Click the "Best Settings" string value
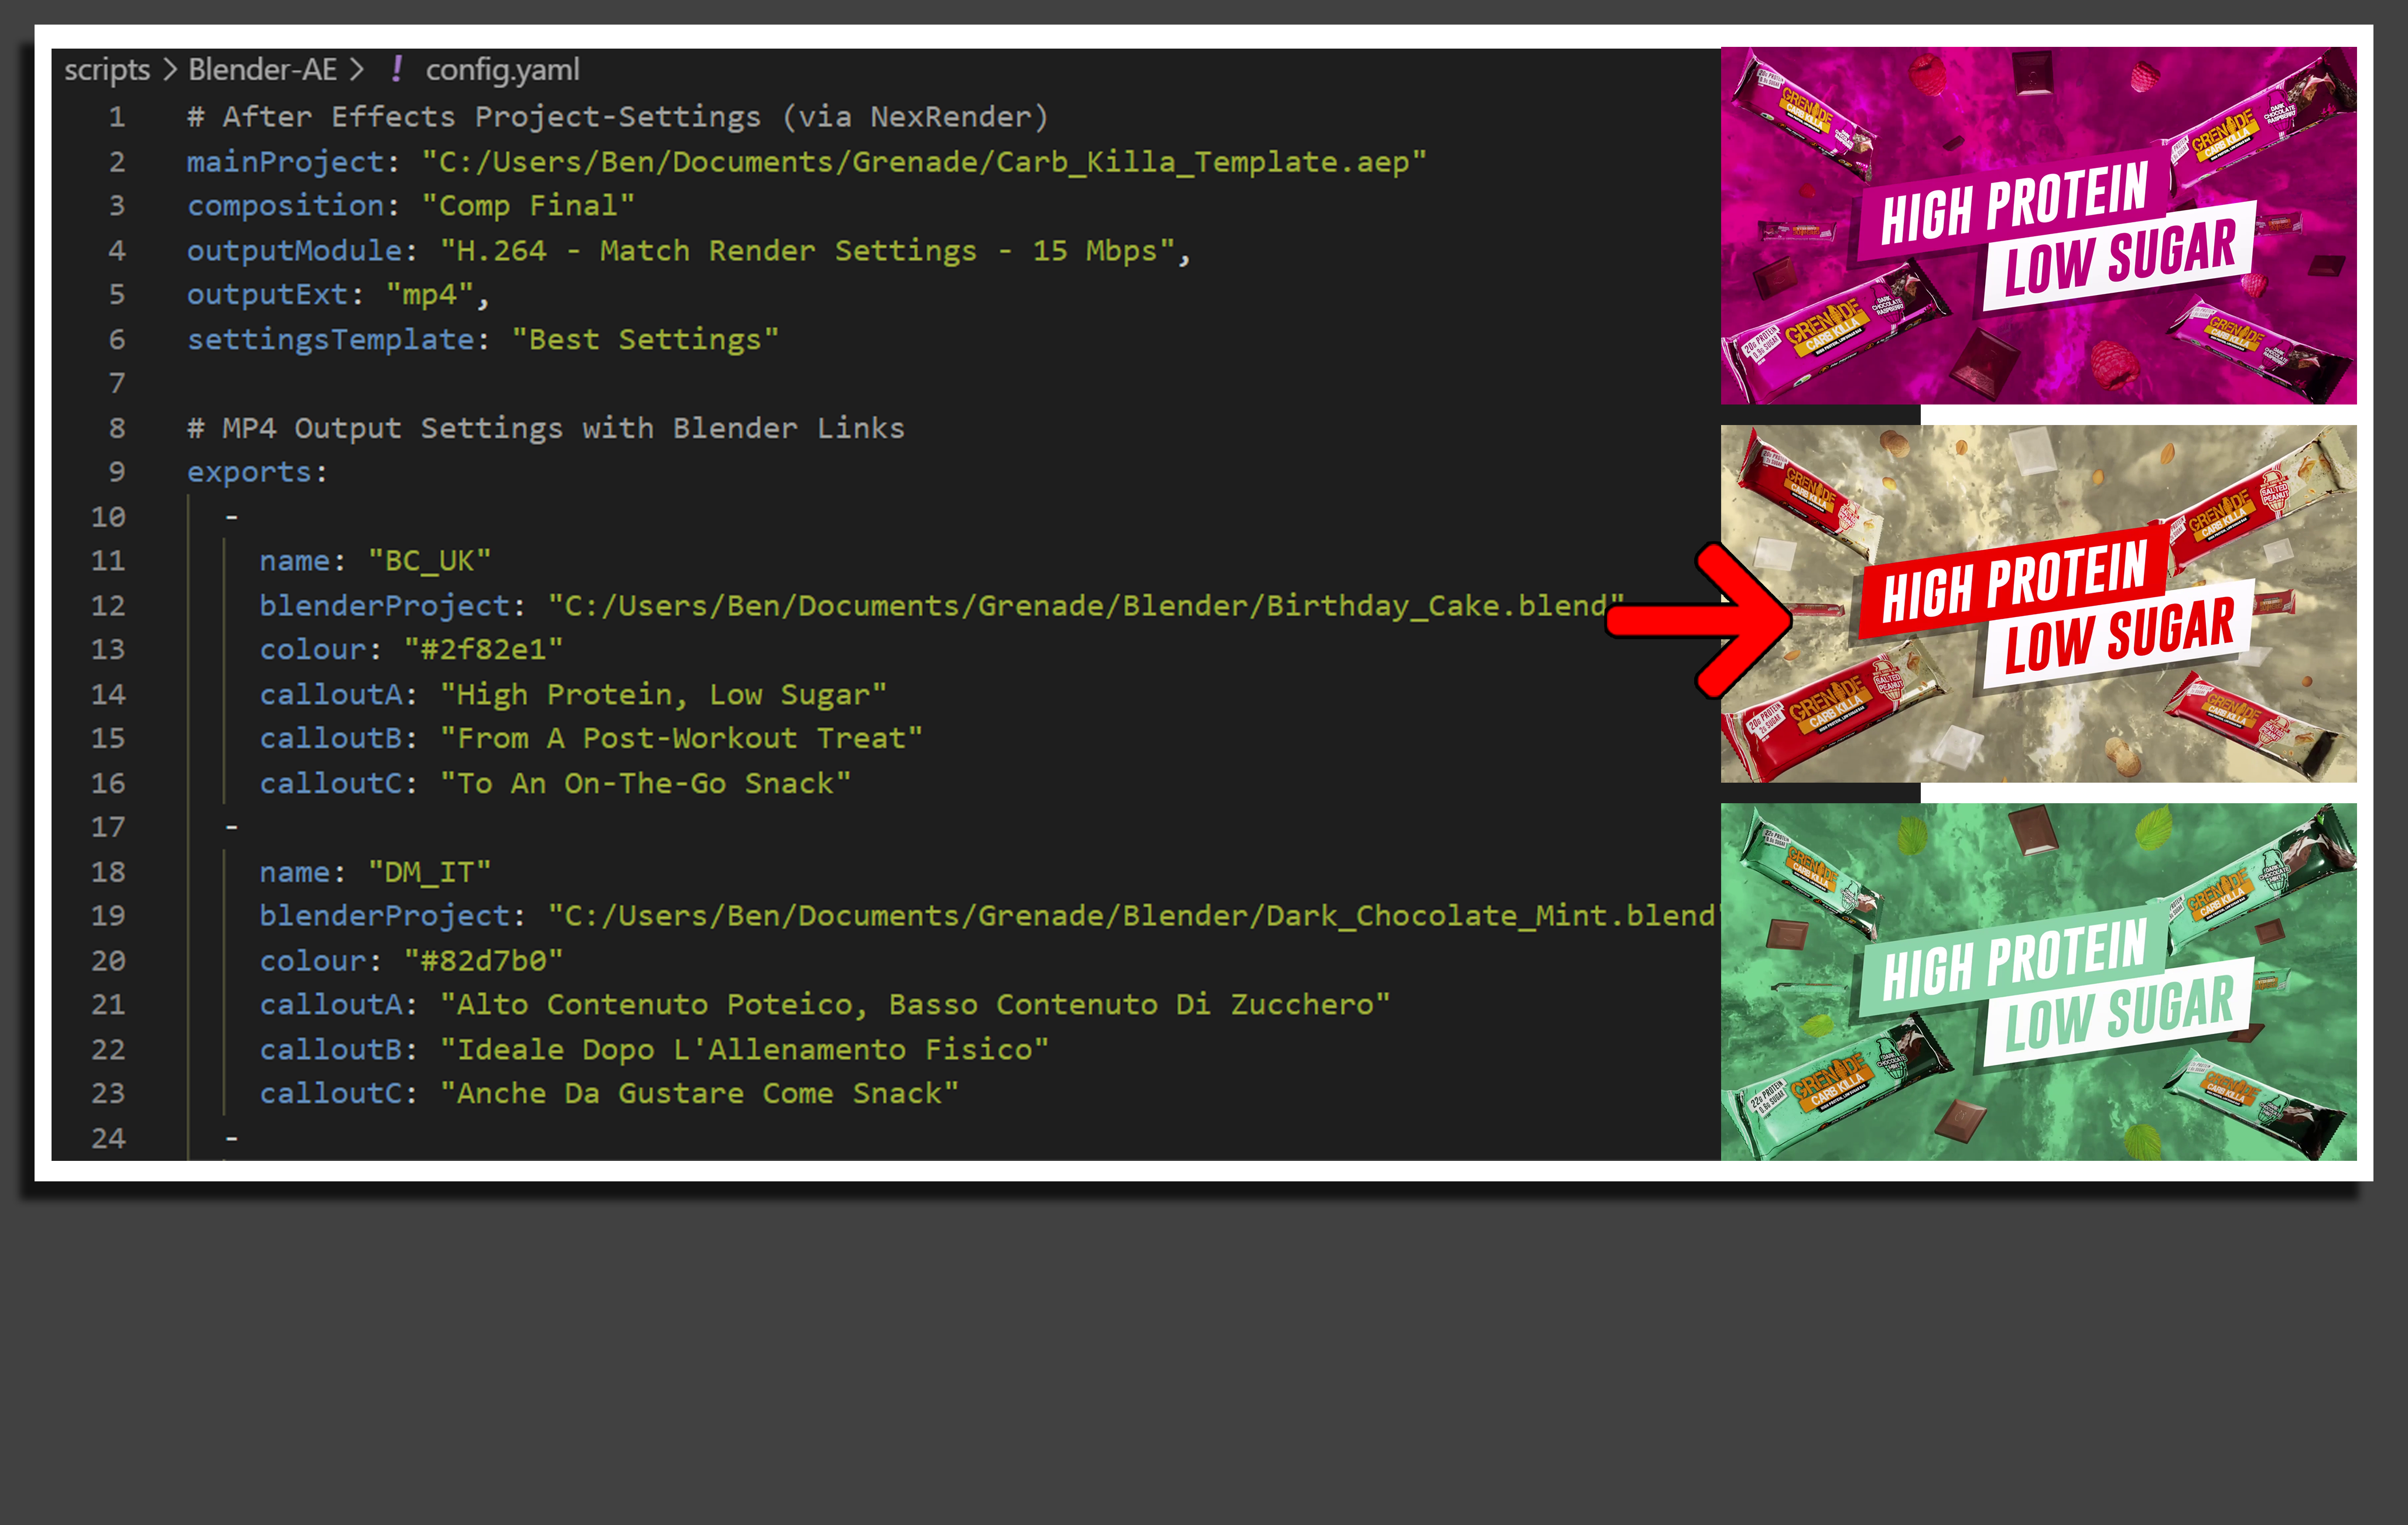The height and width of the screenshot is (1525, 2408). coord(645,340)
